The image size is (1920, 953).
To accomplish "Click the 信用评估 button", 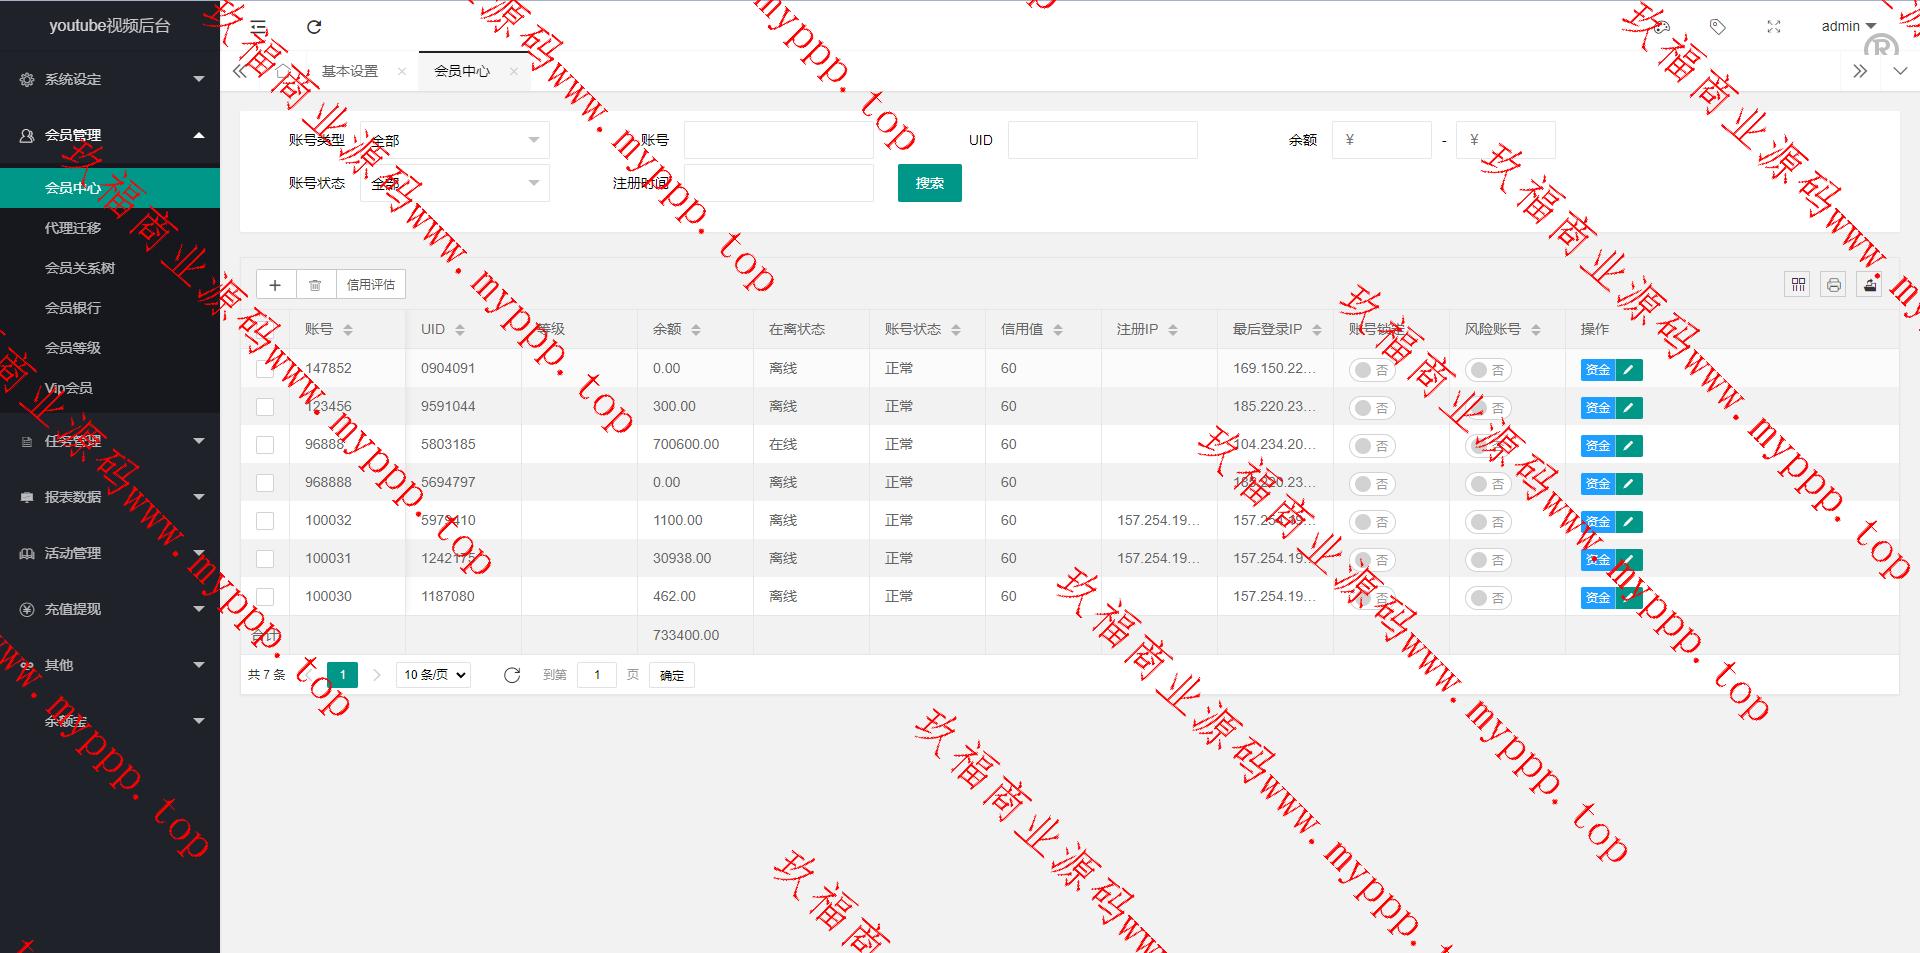I will pyautogui.click(x=370, y=285).
